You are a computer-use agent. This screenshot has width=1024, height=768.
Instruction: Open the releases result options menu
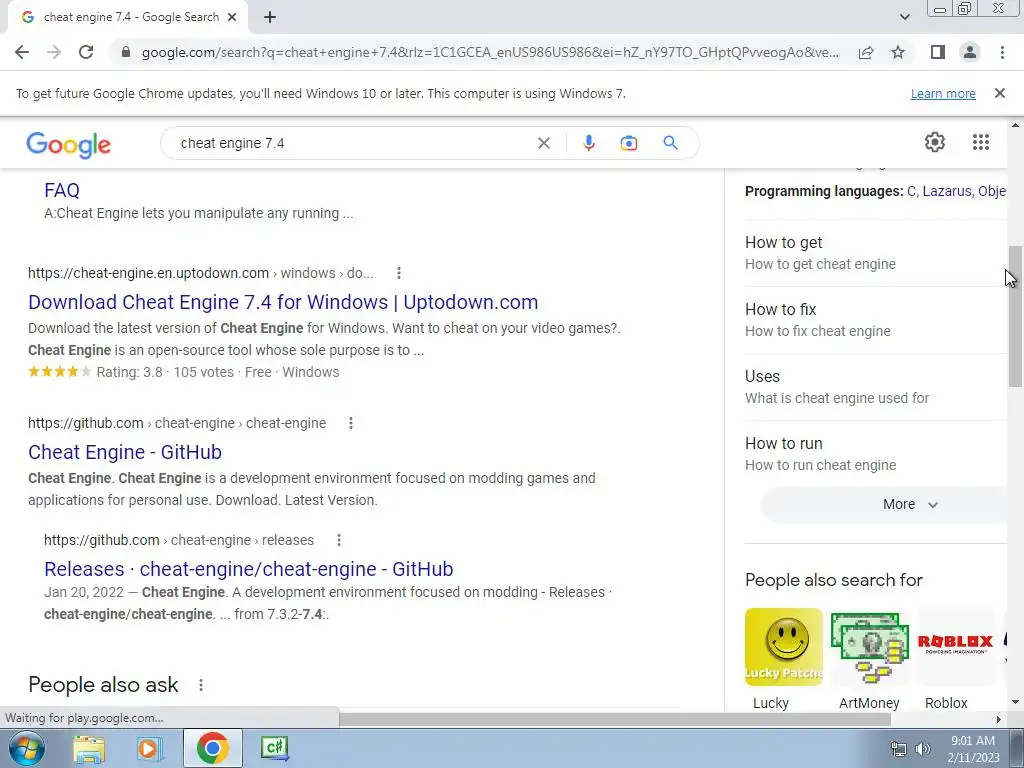[x=338, y=540]
